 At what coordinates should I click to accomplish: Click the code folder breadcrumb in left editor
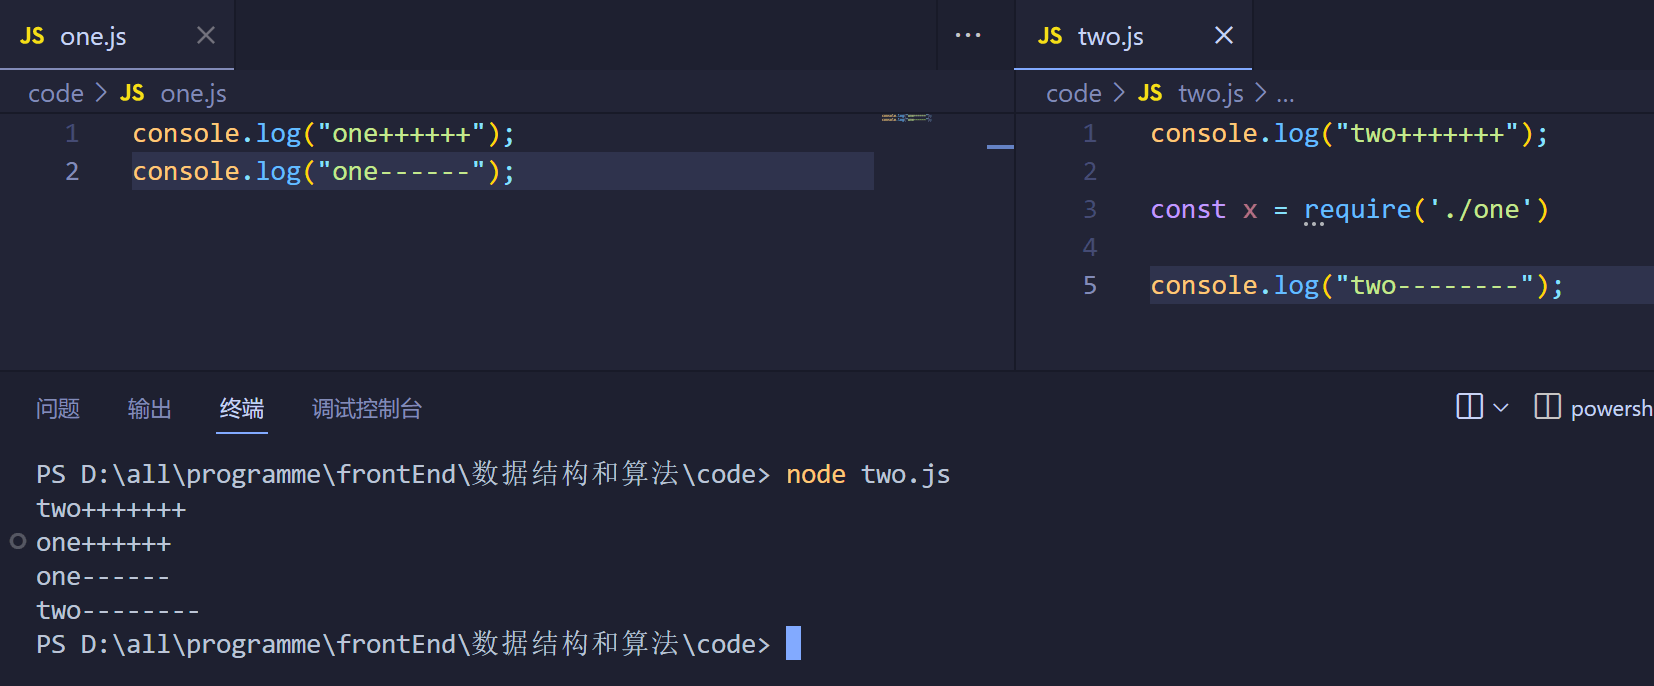(56, 93)
